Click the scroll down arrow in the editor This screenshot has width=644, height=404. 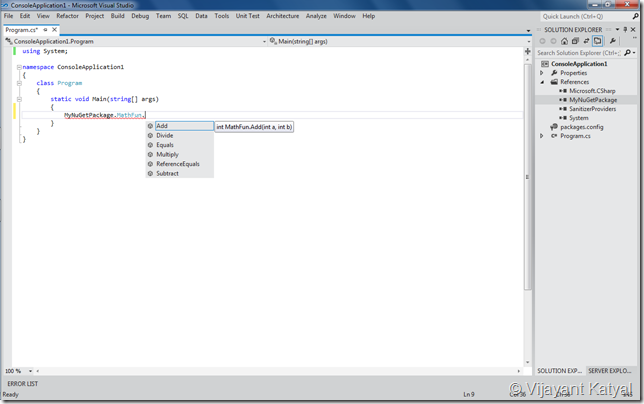(x=528, y=363)
